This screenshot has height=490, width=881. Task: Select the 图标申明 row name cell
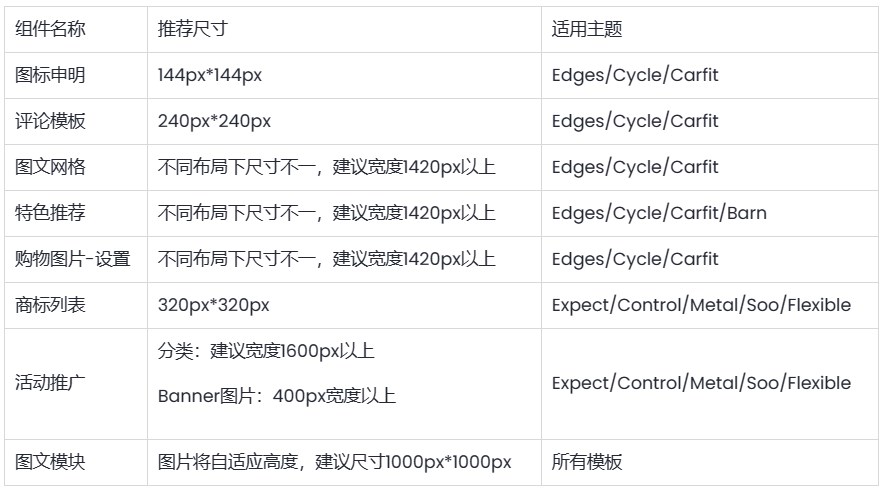coord(51,75)
